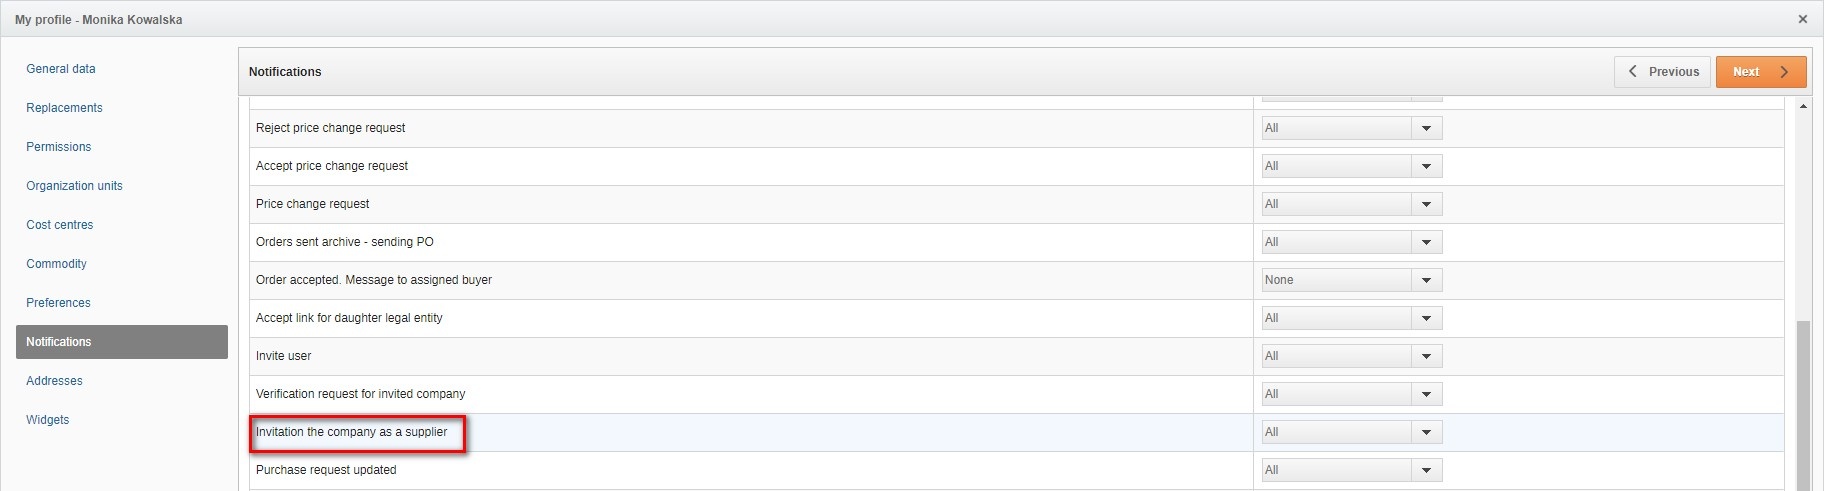Click the Previous button
This screenshot has width=1824, height=491.
pyautogui.click(x=1662, y=72)
